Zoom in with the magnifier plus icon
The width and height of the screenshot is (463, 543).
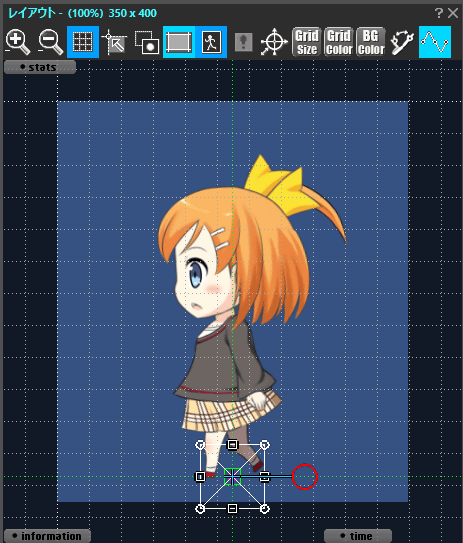18,42
